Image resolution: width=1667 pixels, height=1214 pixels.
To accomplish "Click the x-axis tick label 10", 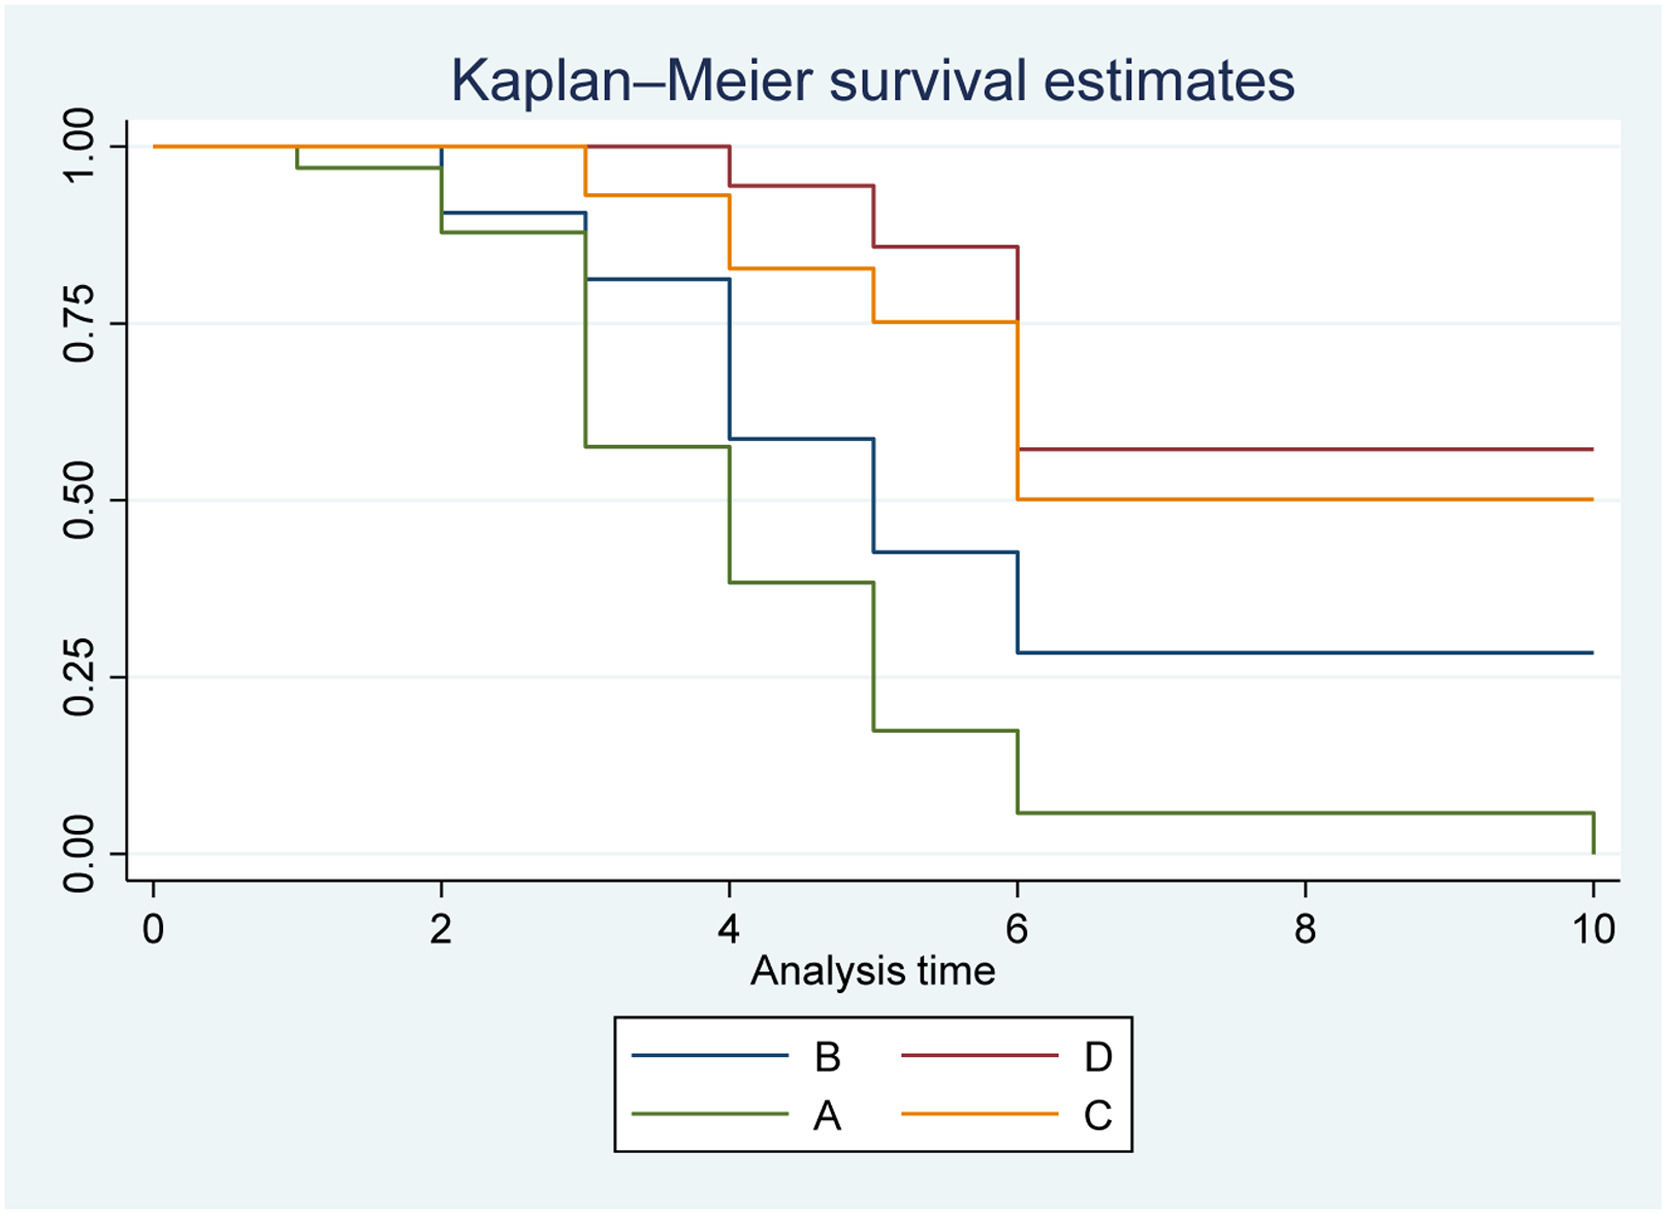I will pos(1593,929).
